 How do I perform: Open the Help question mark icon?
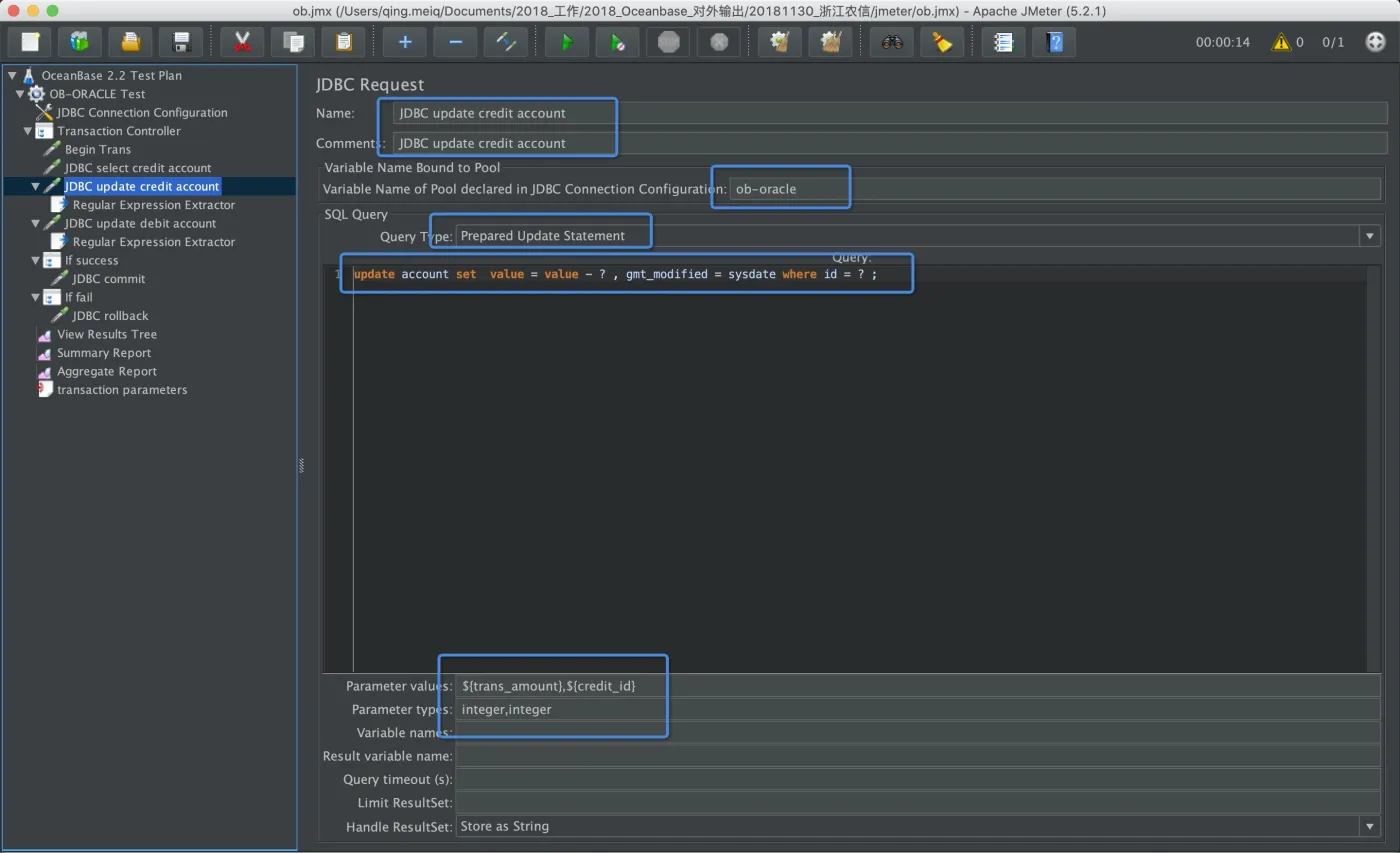(x=1054, y=42)
